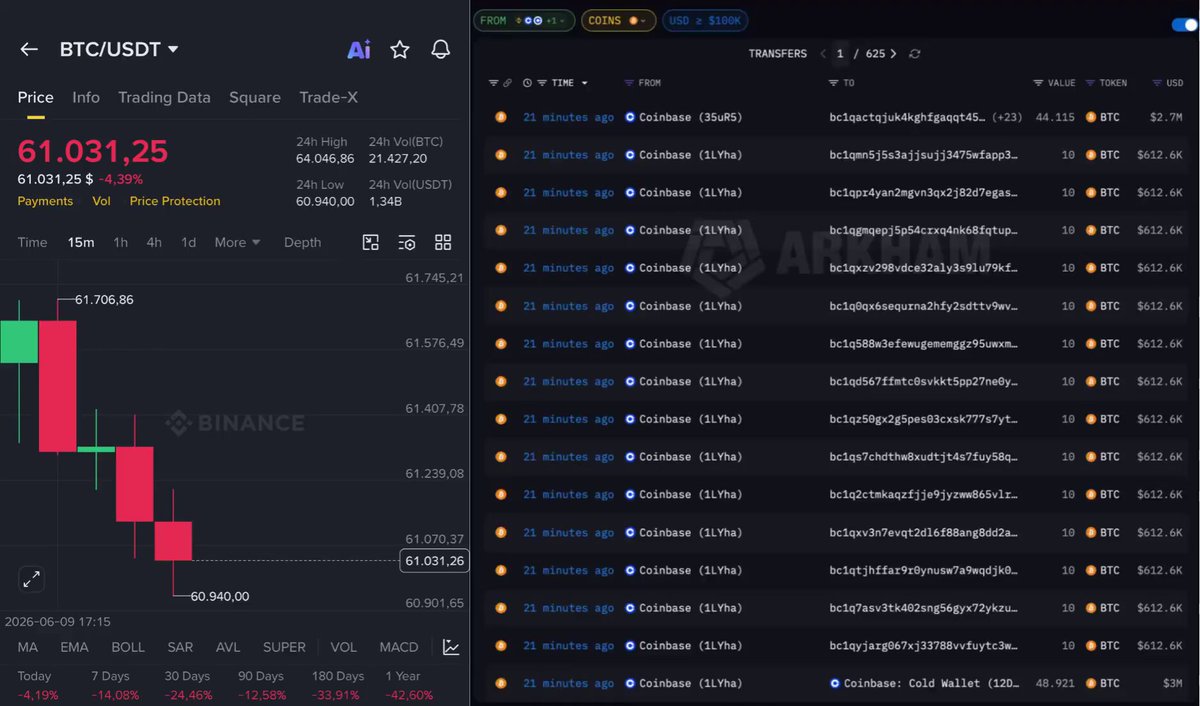This screenshot has width=1200, height=706.
Task: Click the BTC token icon on the 44.115 row
Action: (1090, 117)
